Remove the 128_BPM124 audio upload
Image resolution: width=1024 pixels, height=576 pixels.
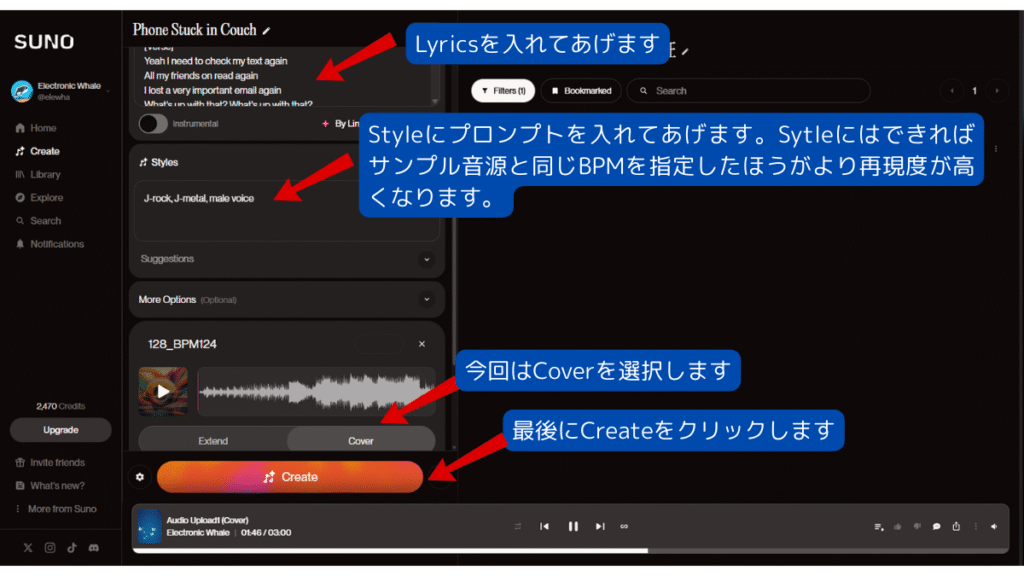pyautogui.click(x=422, y=344)
